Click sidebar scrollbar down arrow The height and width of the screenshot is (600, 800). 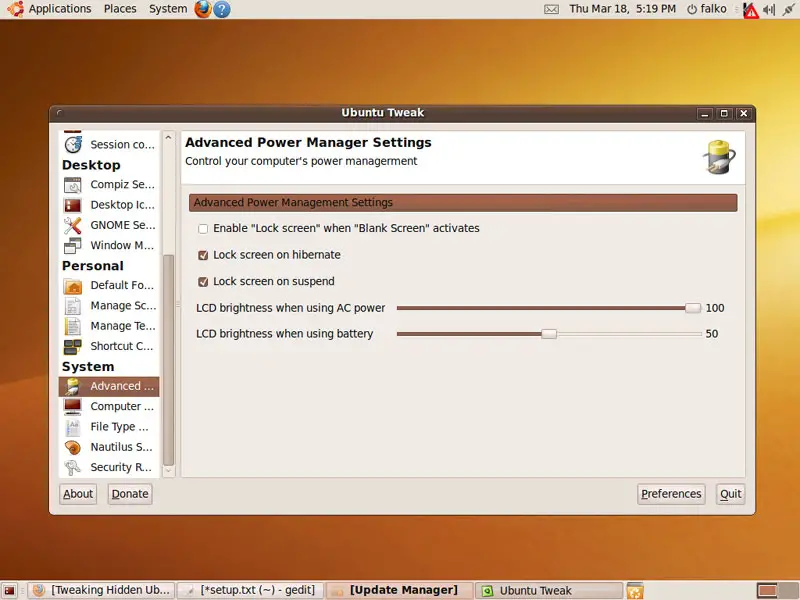168,471
